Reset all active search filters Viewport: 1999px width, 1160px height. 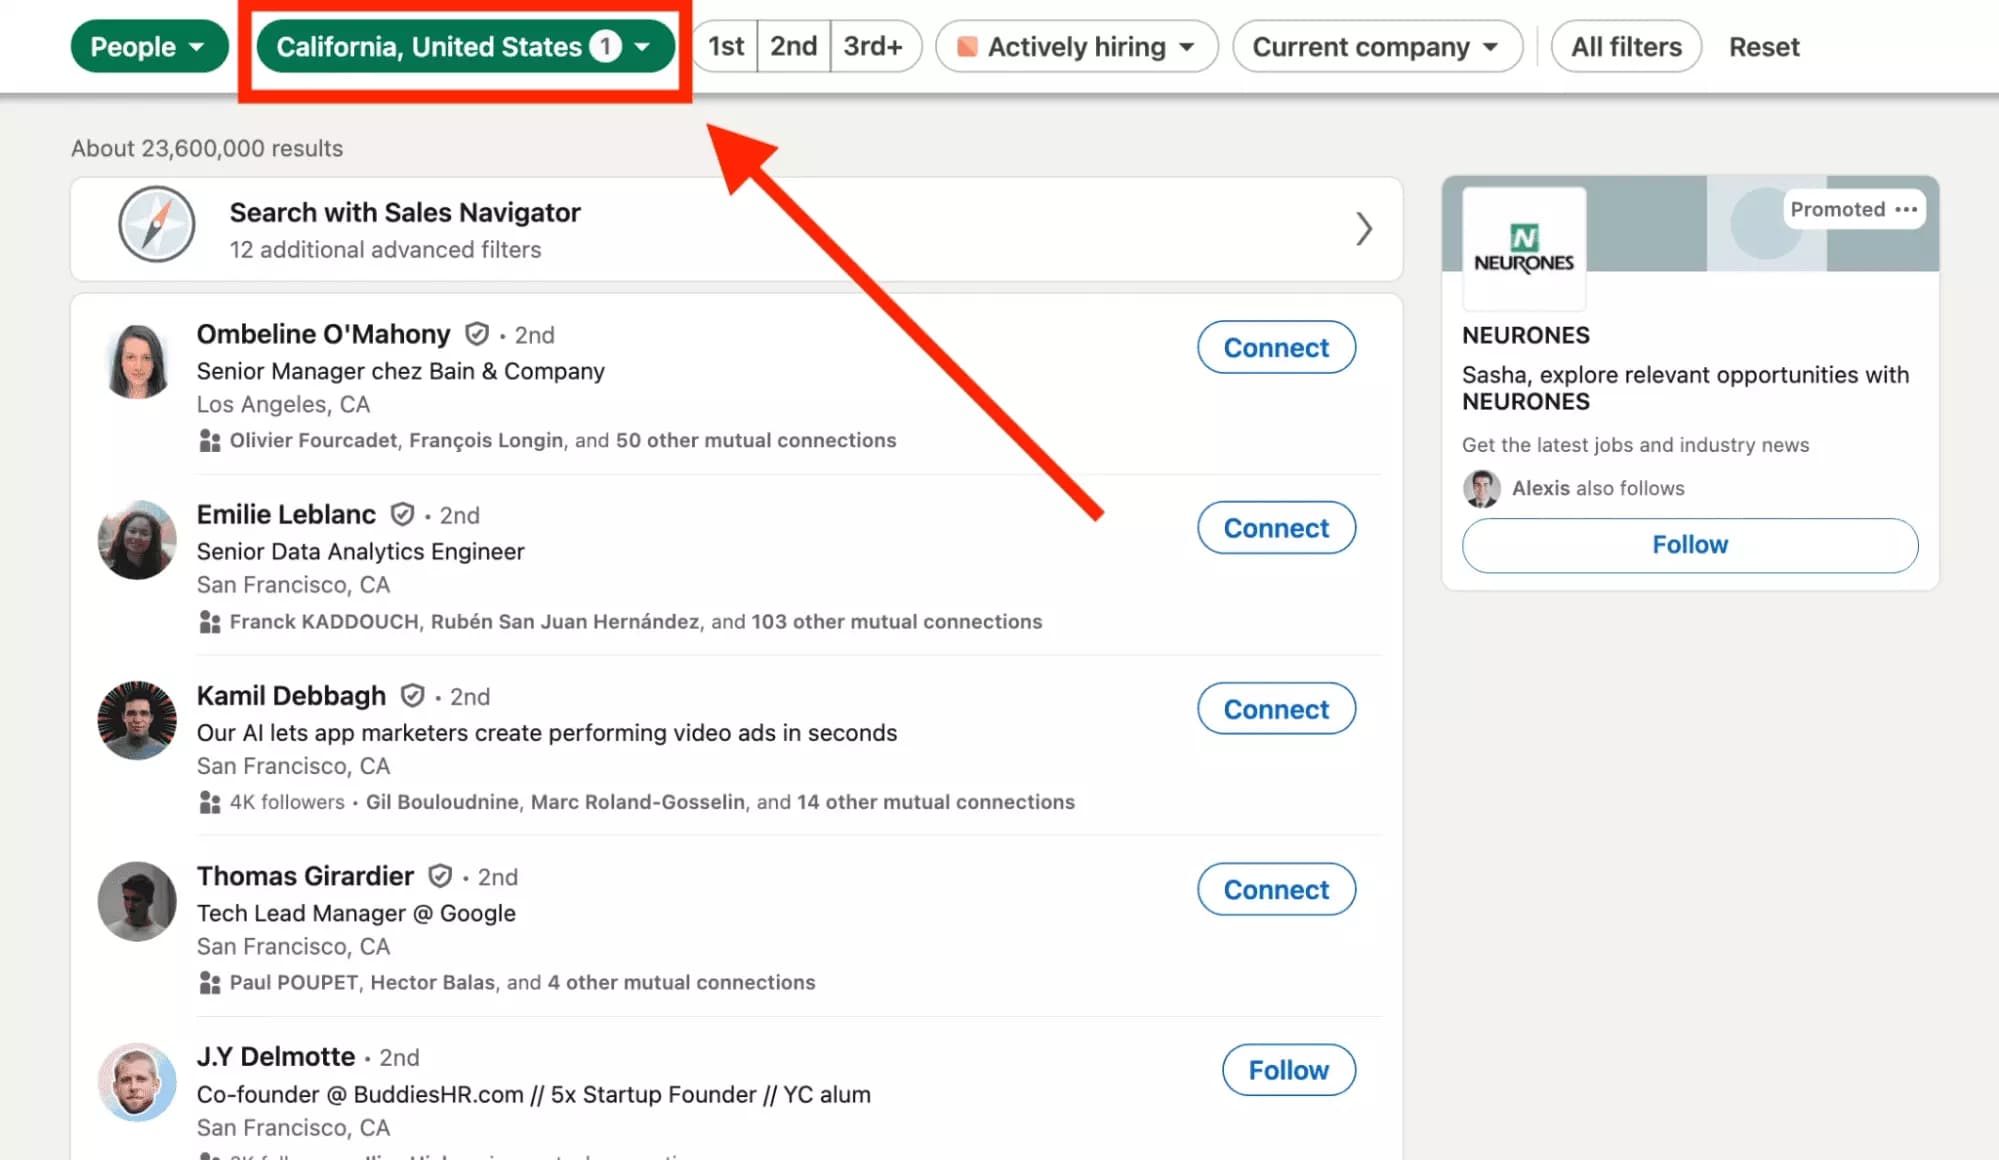click(1763, 46)
